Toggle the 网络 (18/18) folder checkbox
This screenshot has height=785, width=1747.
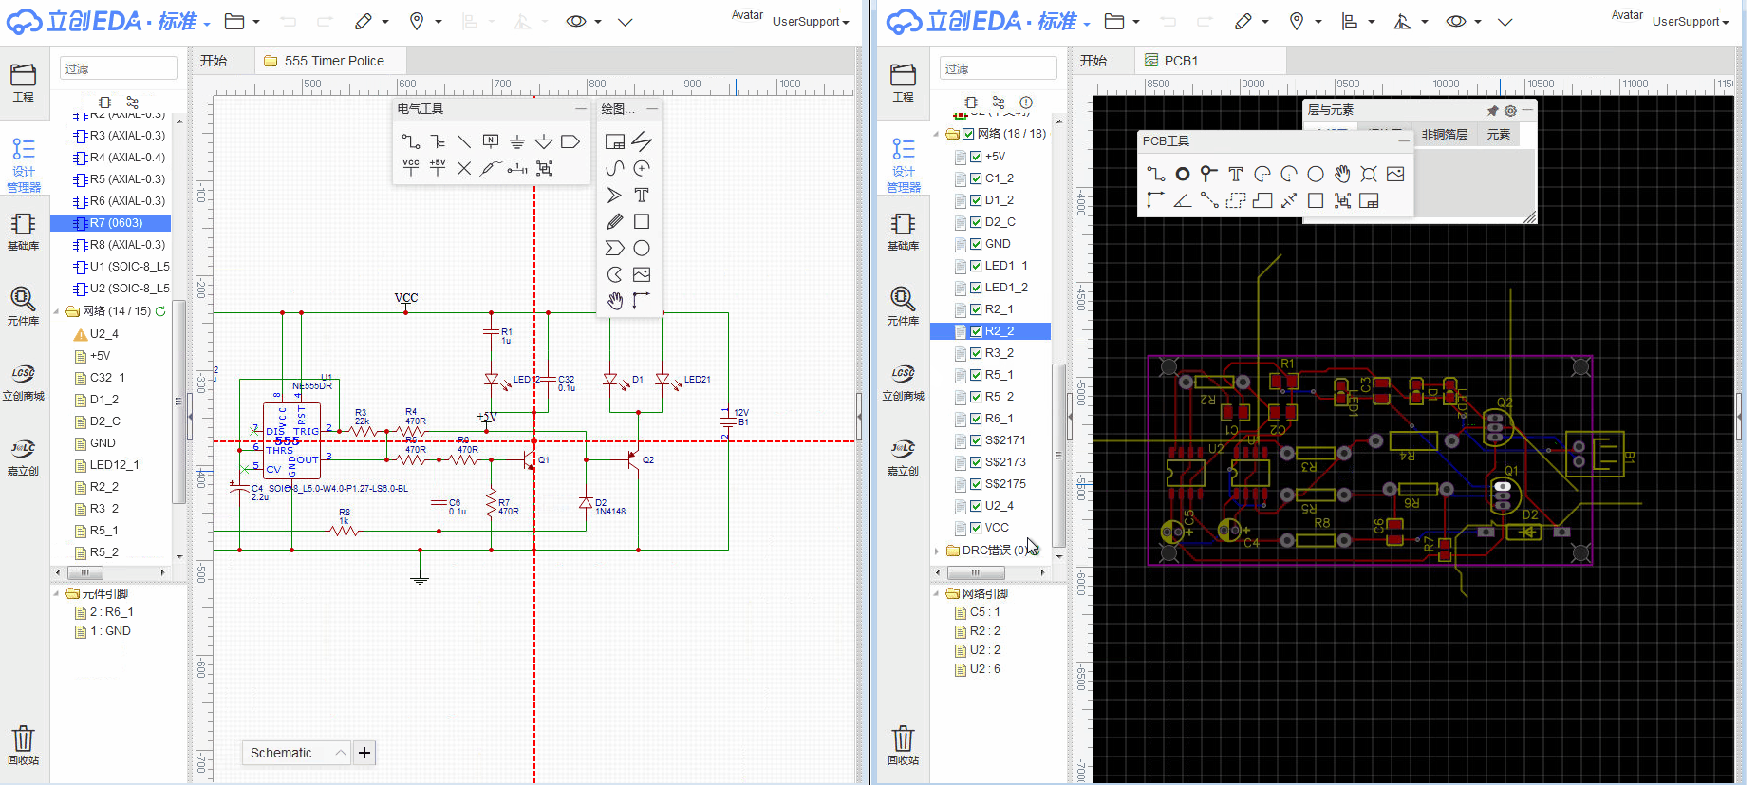[968, 134]
